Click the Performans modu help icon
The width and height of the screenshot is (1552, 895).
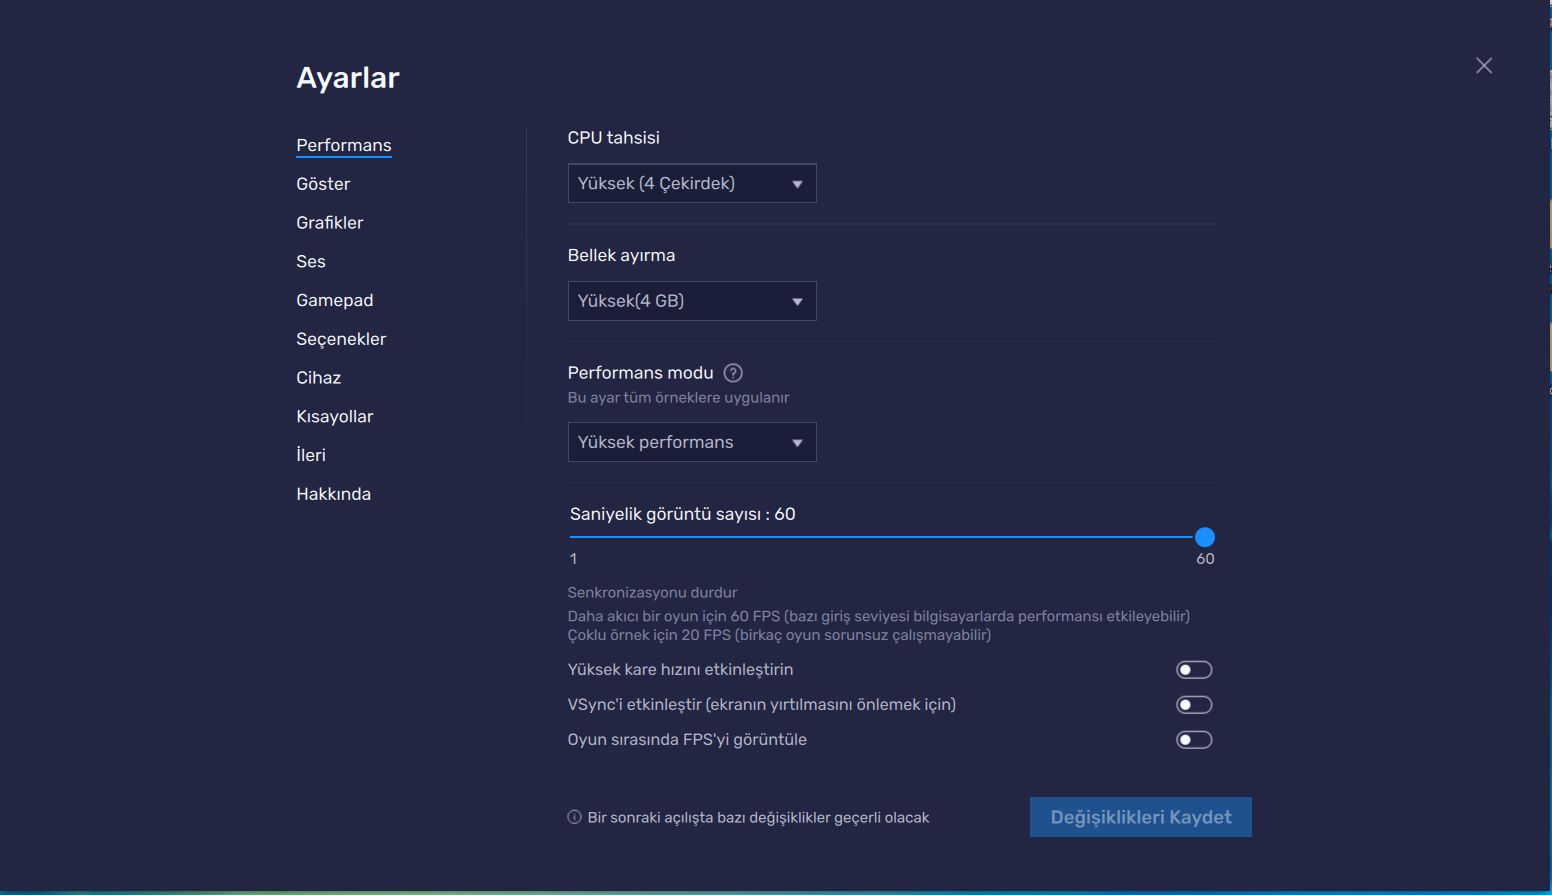coord(733,373)
